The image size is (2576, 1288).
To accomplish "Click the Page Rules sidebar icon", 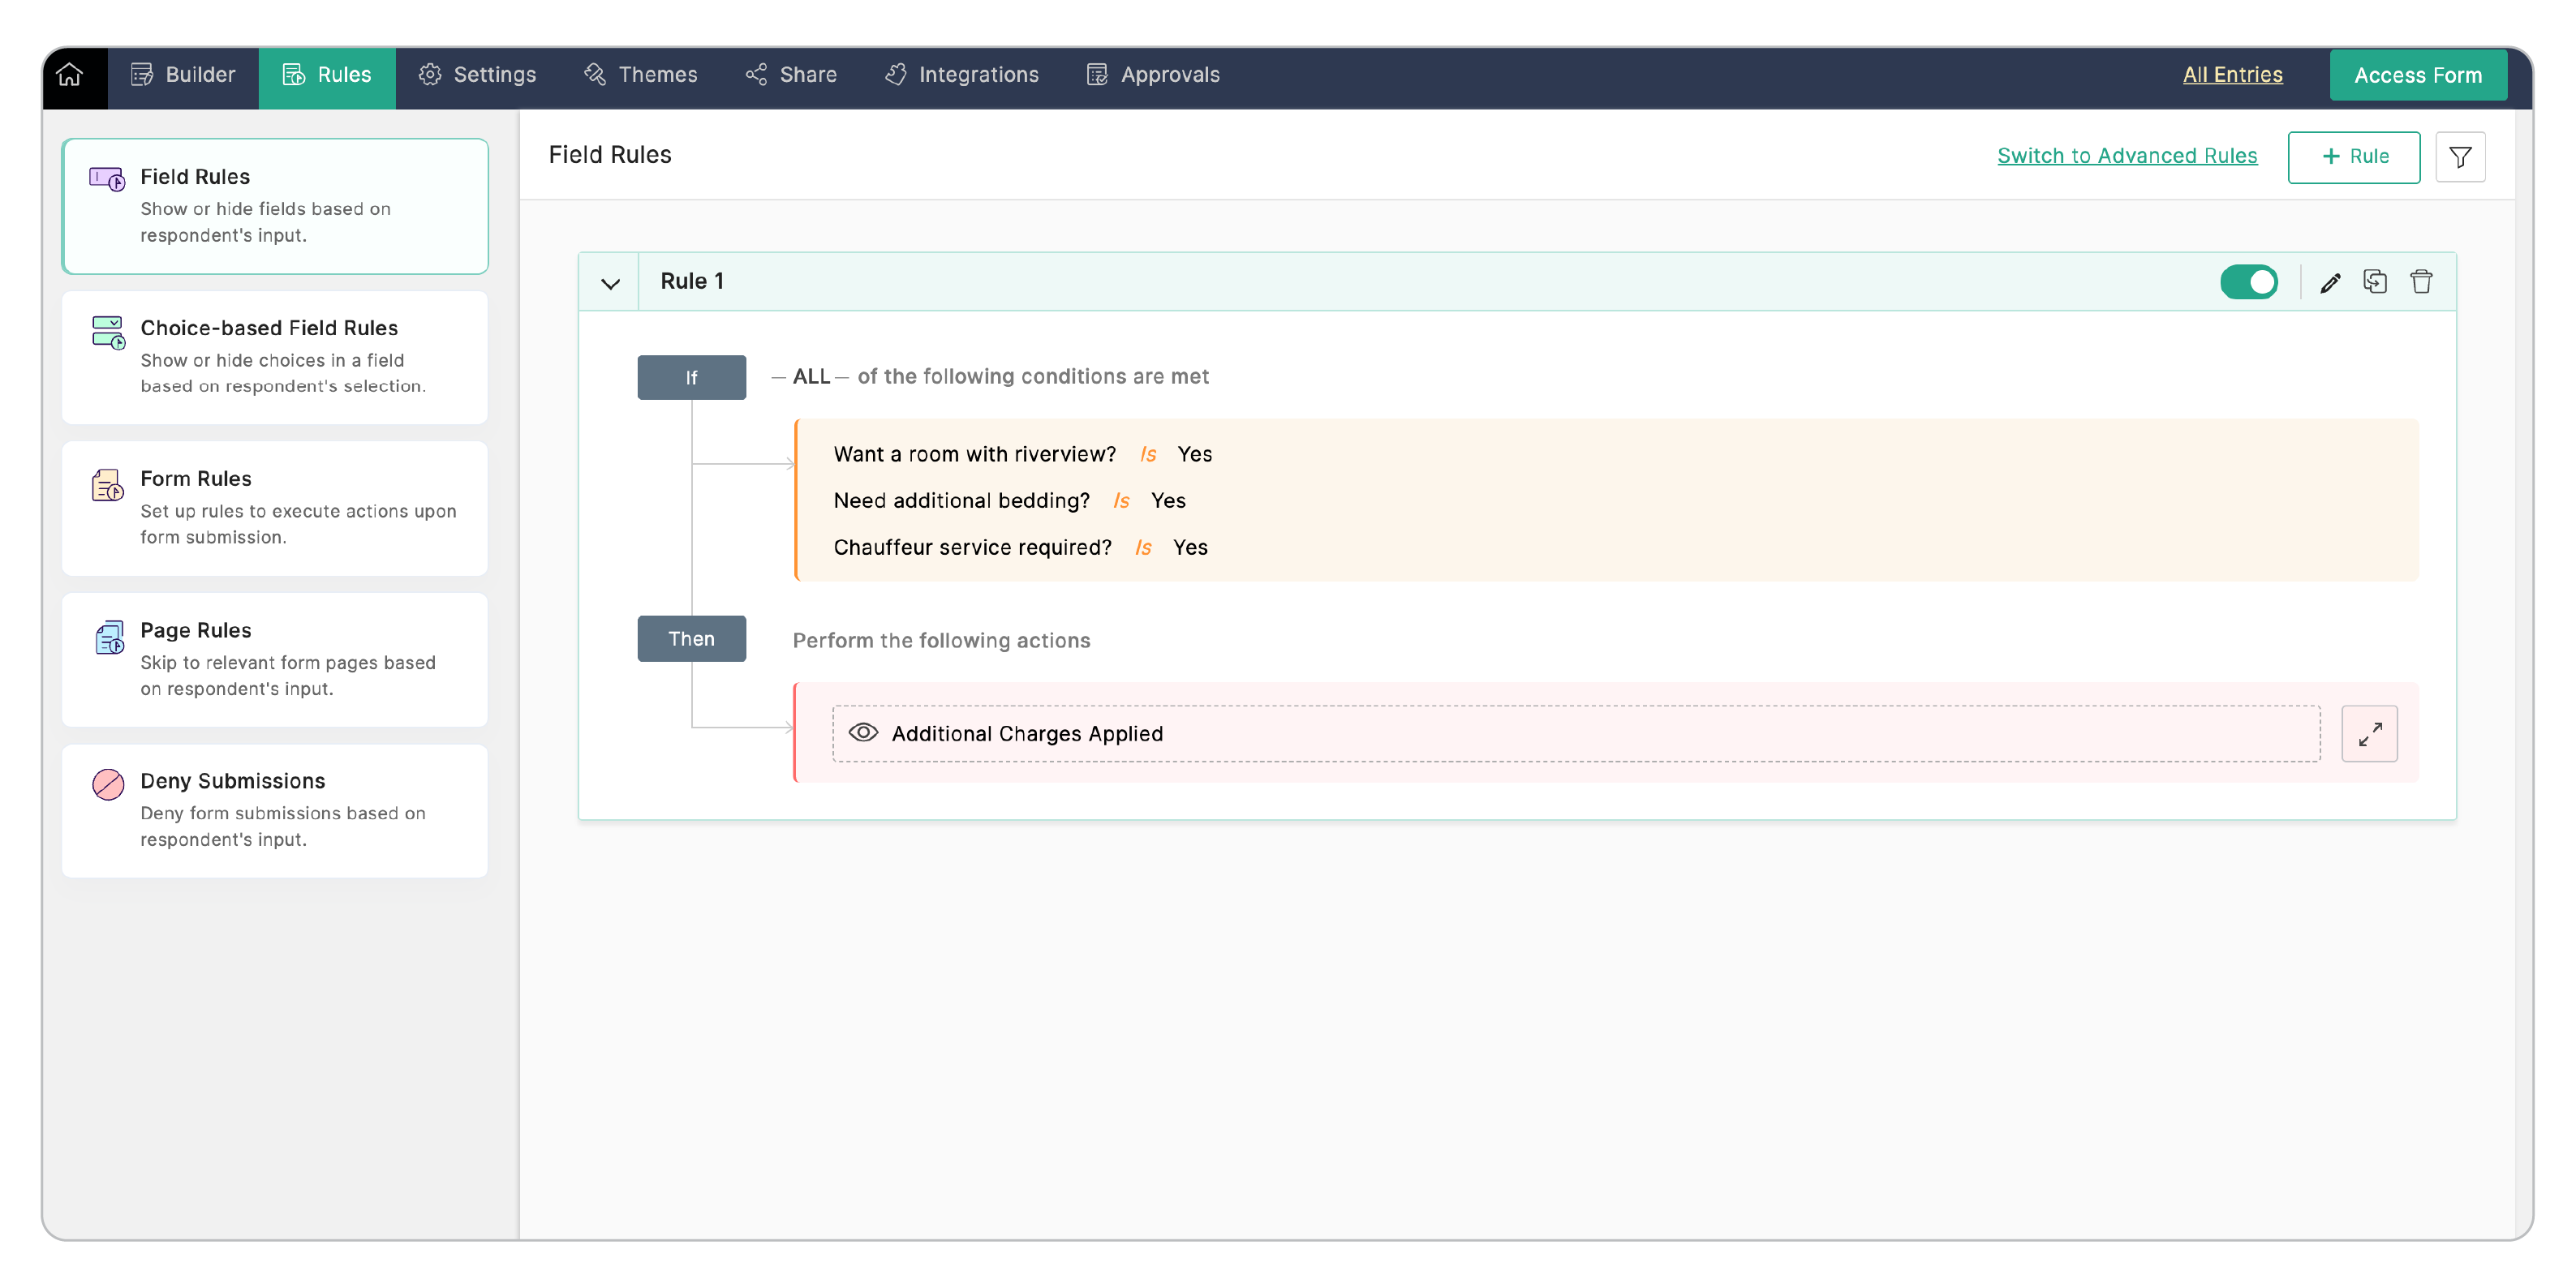I will [x=108, y=637].
